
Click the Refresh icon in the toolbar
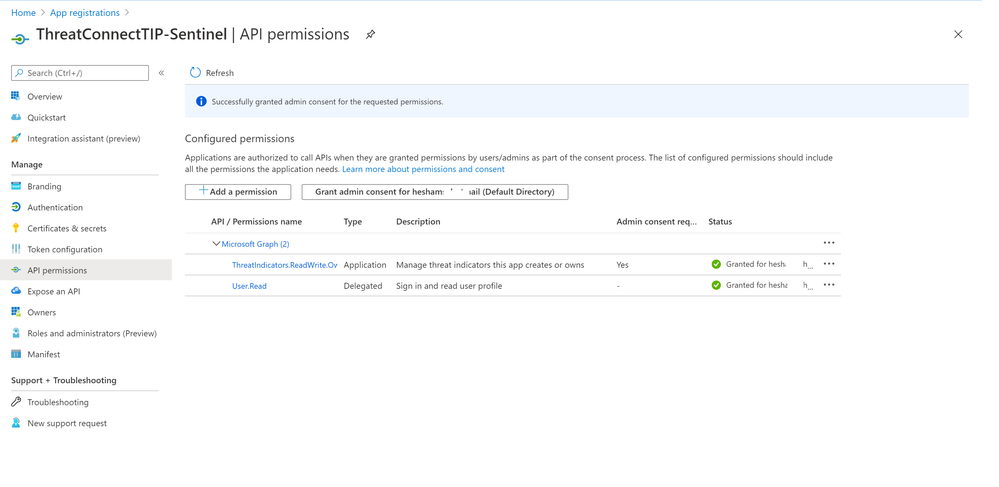tap(195, 73)
